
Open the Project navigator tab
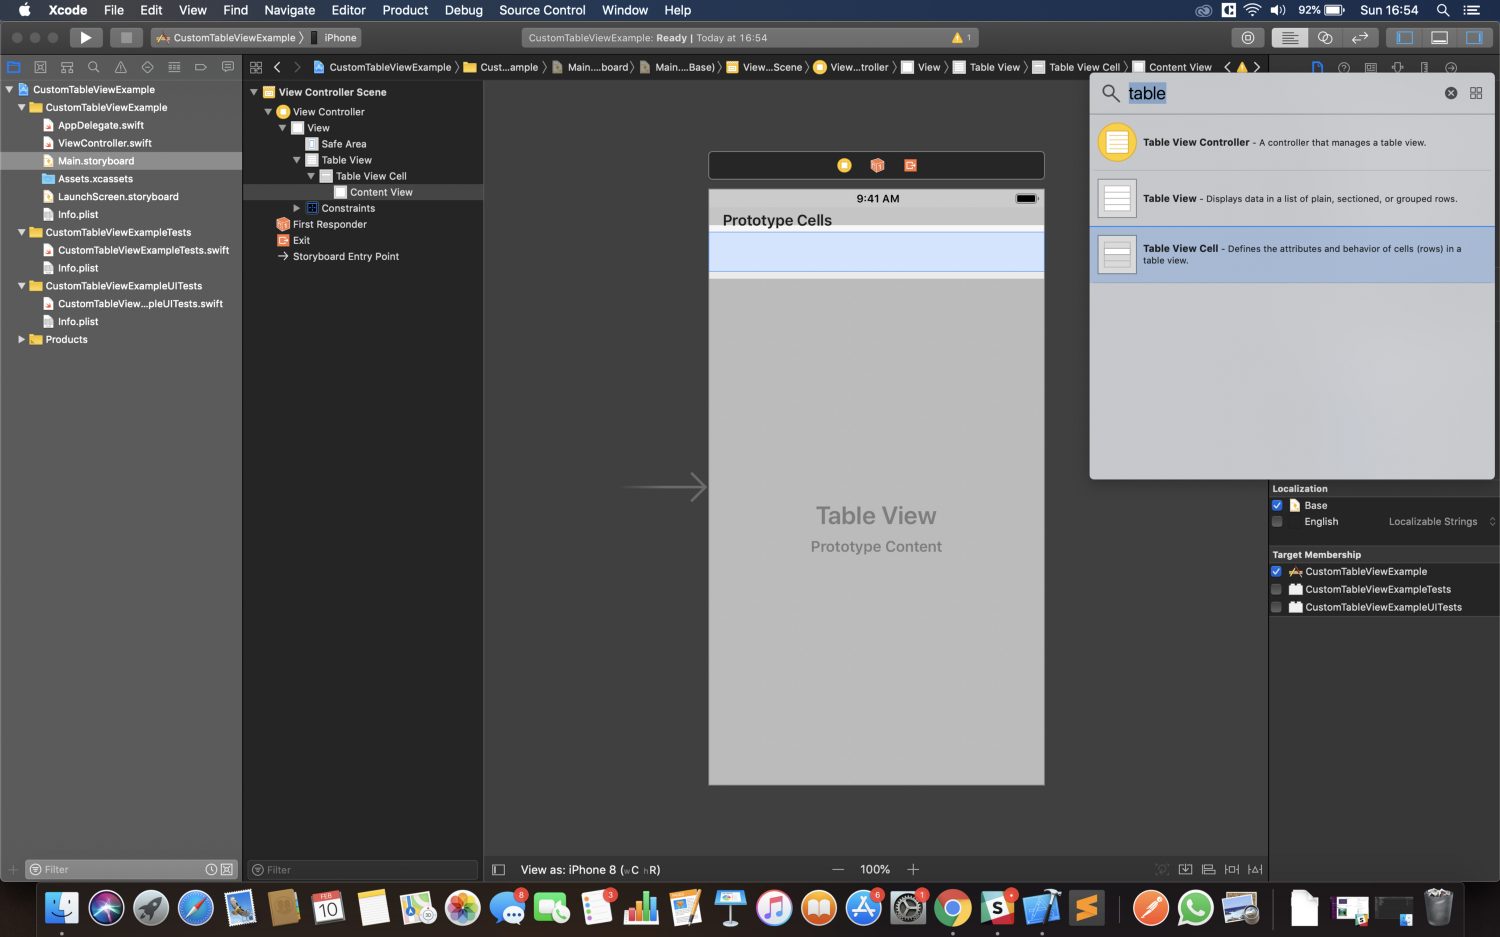click(14, 68)
